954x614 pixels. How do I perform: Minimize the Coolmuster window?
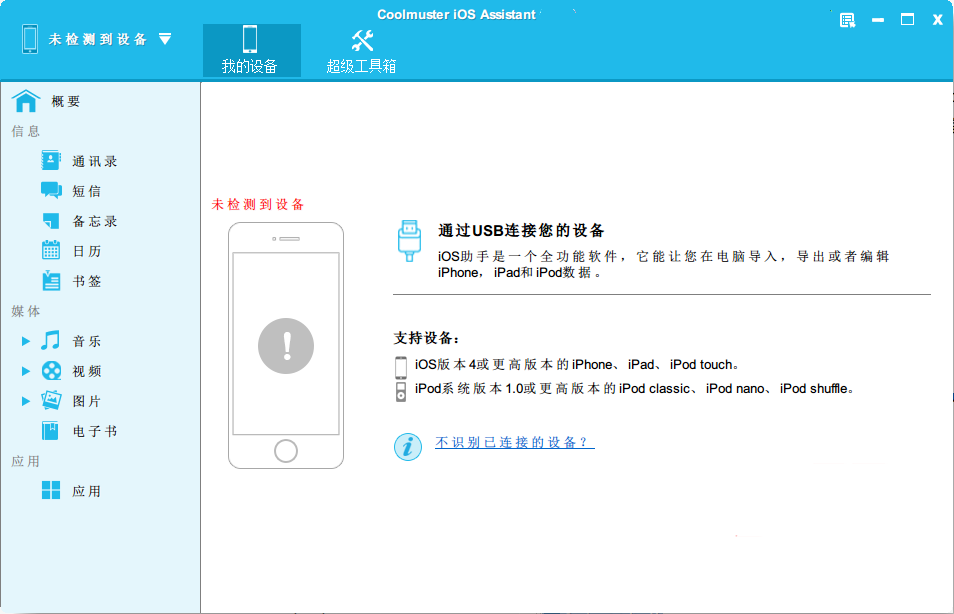877,20
